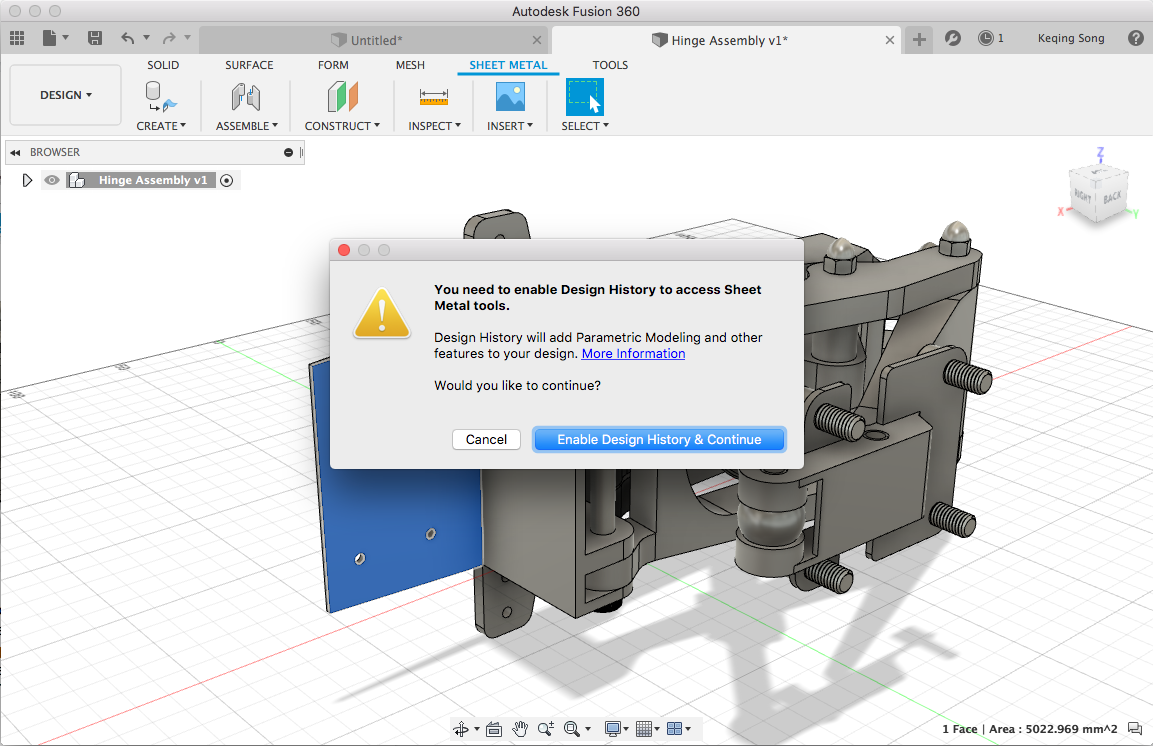Screen dimensions: 1153x746
Task: Open the More Information link
Action: (x=633, y=353)
